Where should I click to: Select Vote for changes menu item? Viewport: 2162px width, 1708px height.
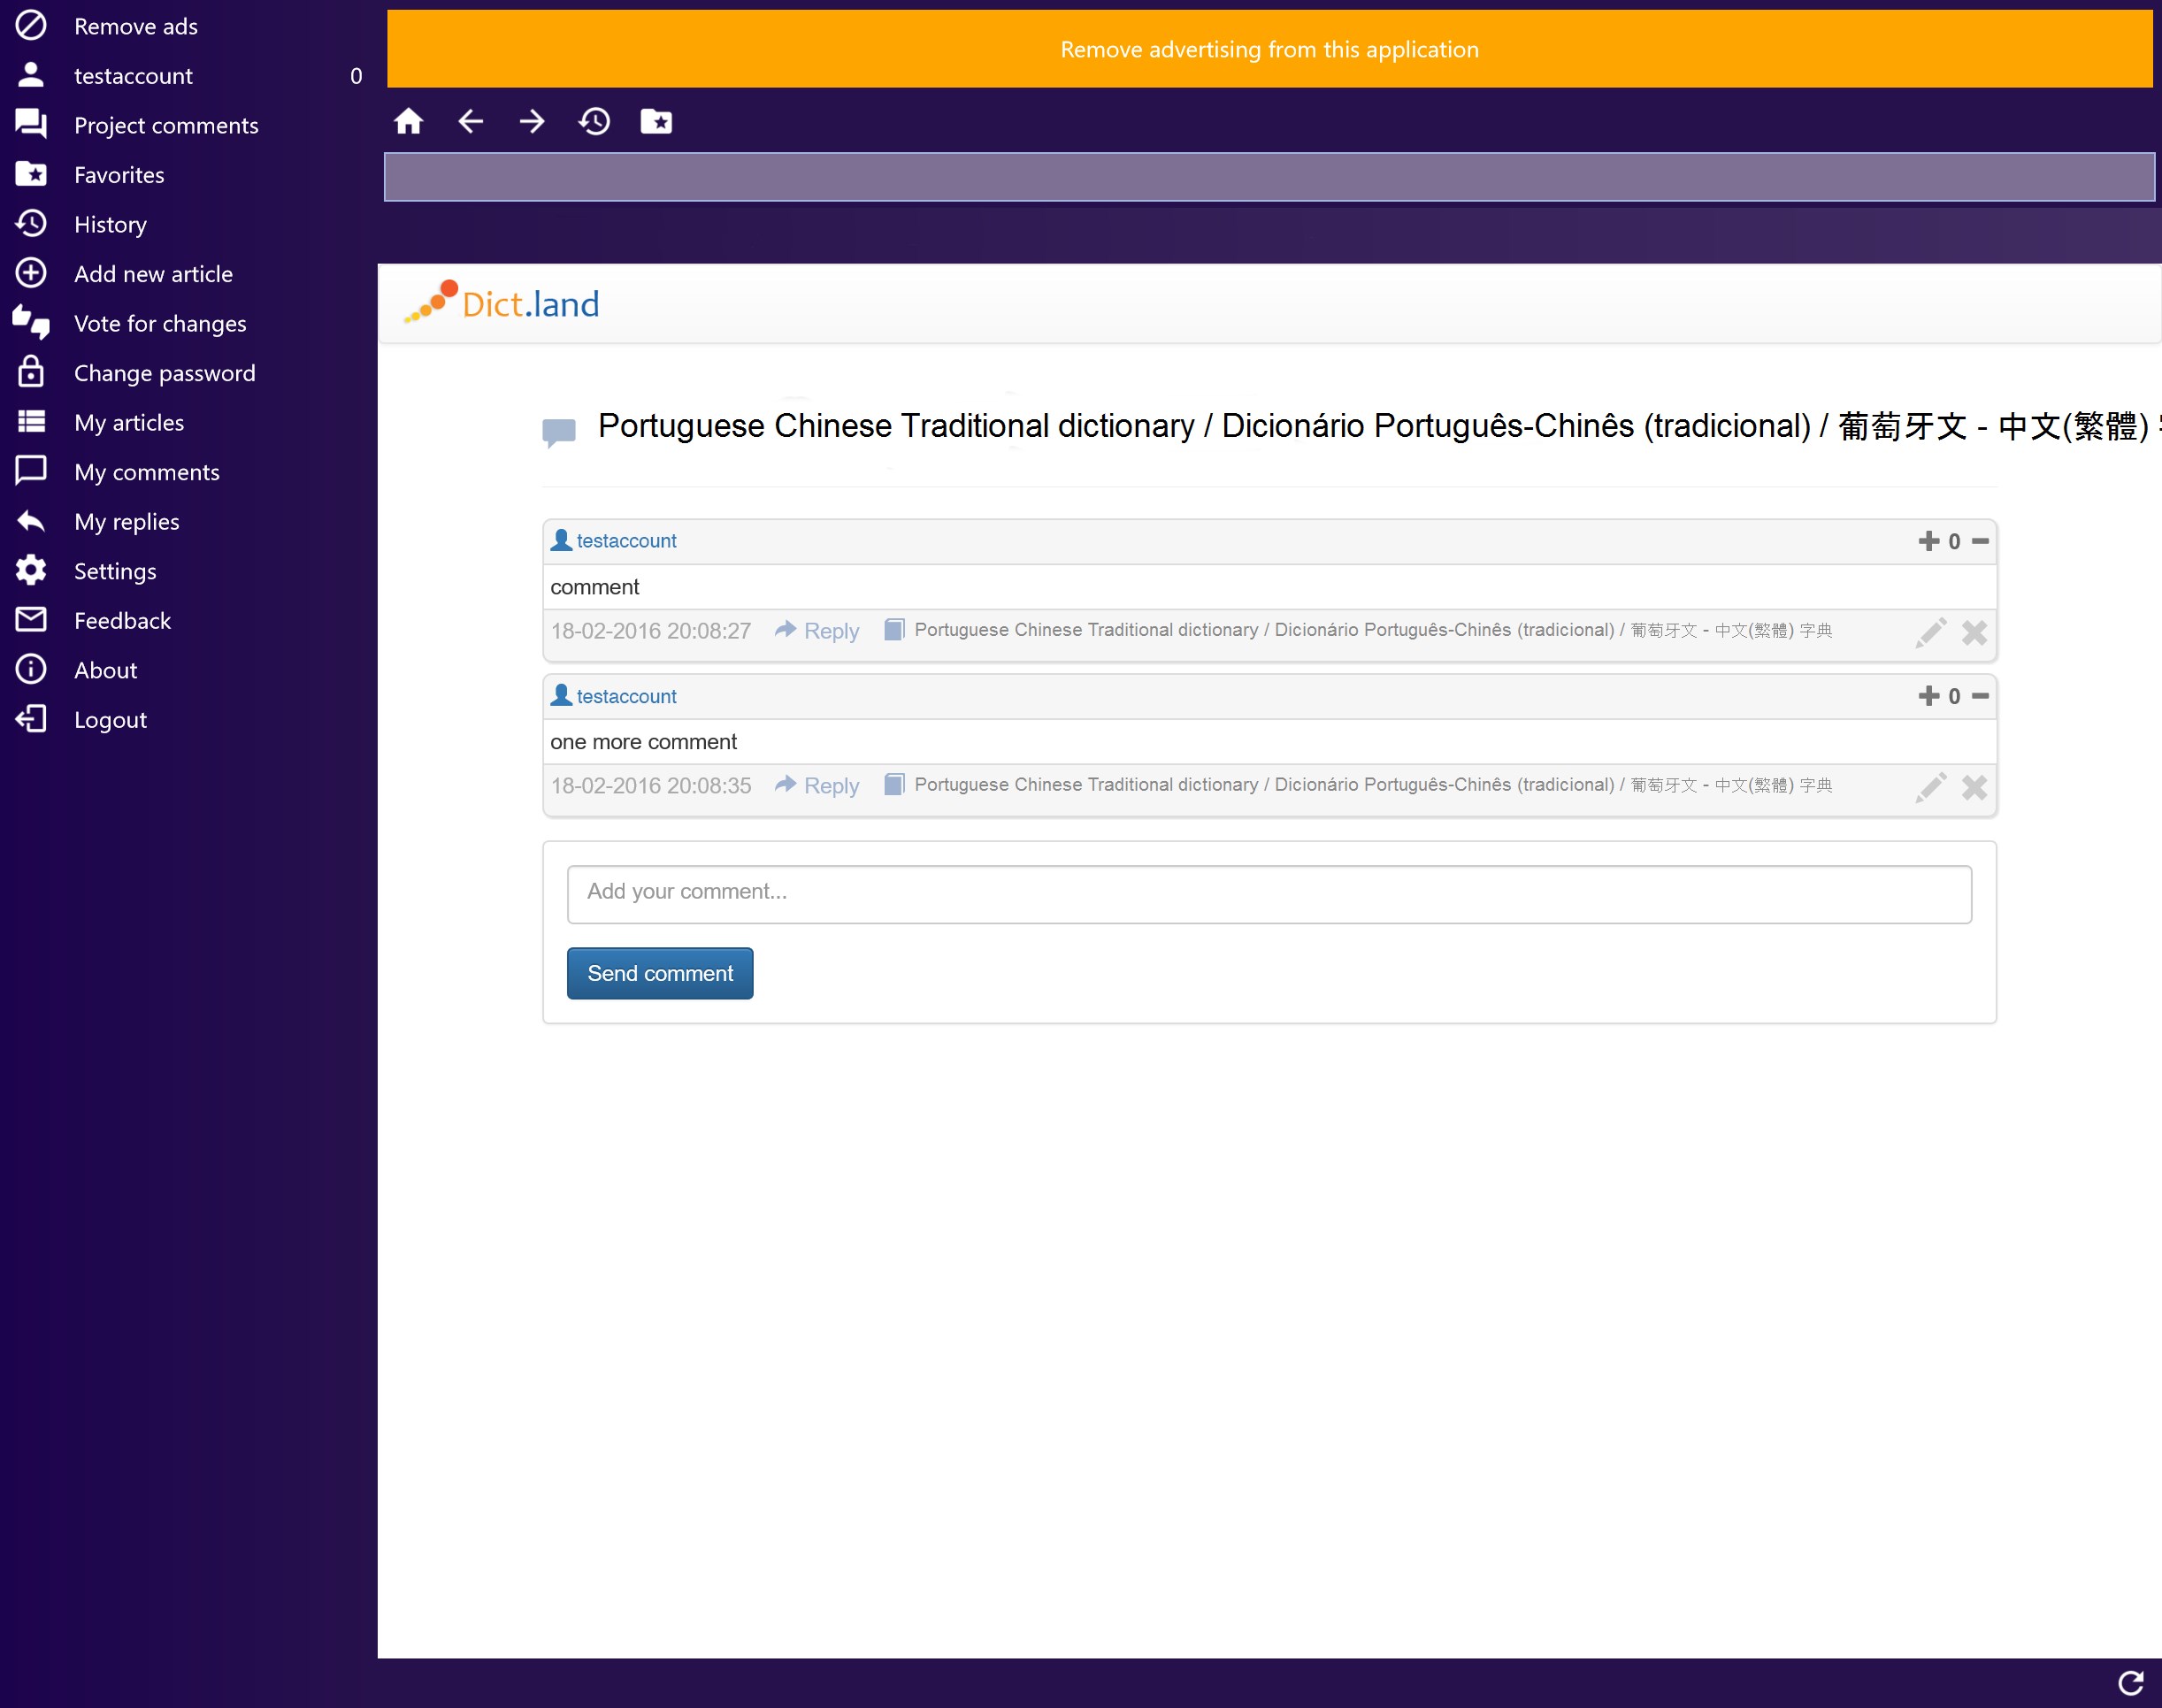click(x=160, y=323)
